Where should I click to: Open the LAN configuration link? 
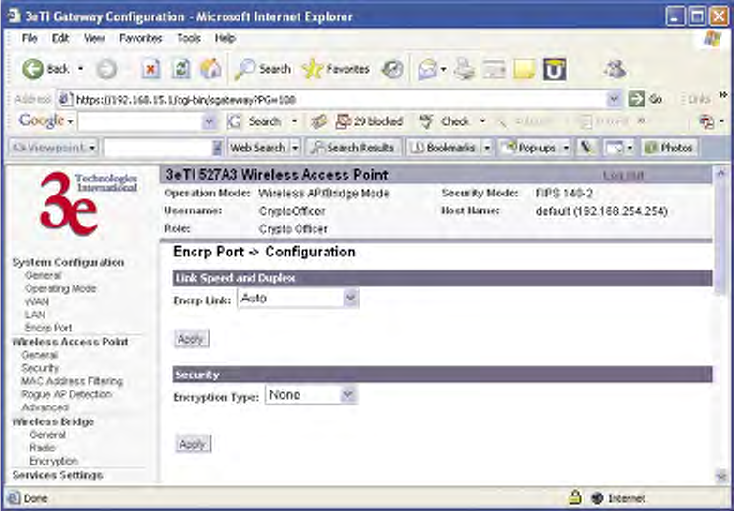coord(35,315)
